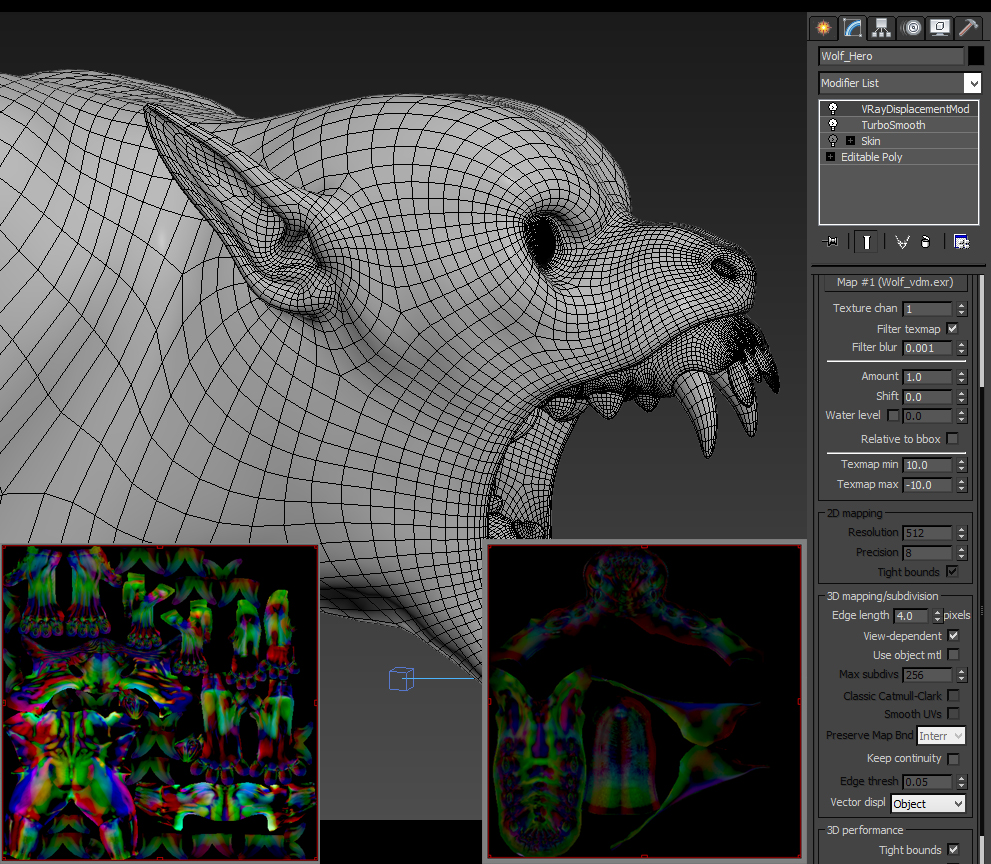Enable the Use object mtl checkbox
991x864 pixels.
954,655
